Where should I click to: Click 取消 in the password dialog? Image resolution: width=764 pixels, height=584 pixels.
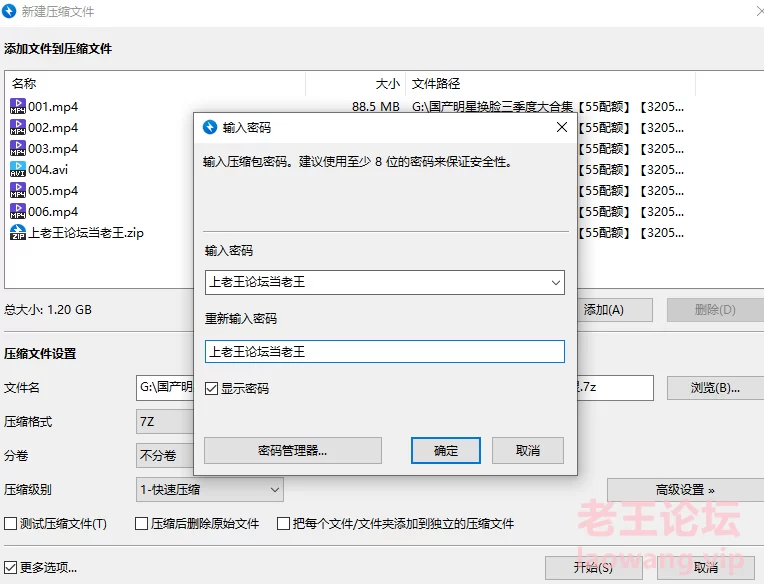pyautogui.click(x=528, y=451)
